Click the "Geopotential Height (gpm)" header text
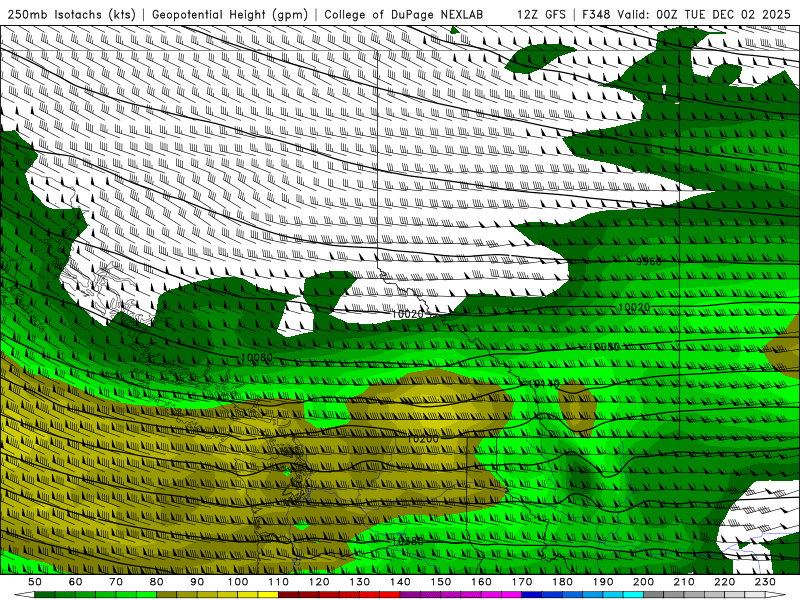800x600 pixels. click(230, 14)
